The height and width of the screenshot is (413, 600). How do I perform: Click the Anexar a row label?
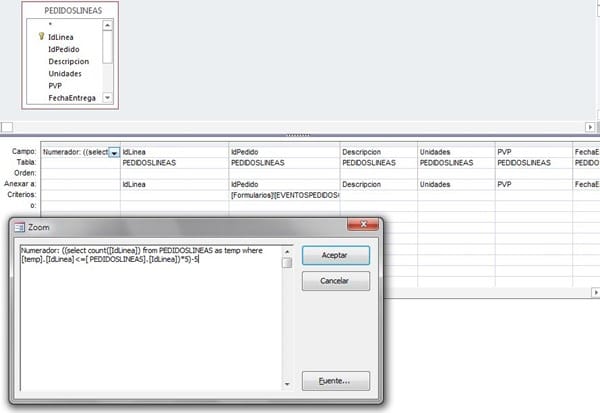click(20, 184)
